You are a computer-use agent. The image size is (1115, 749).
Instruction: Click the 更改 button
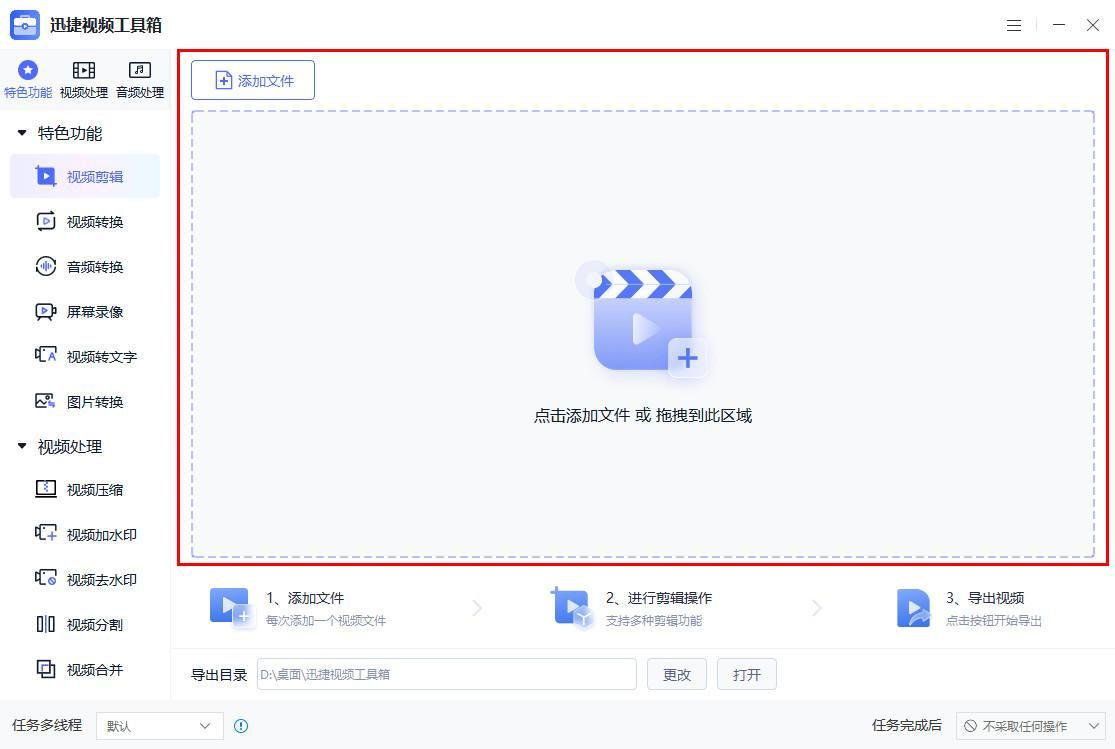677,674
